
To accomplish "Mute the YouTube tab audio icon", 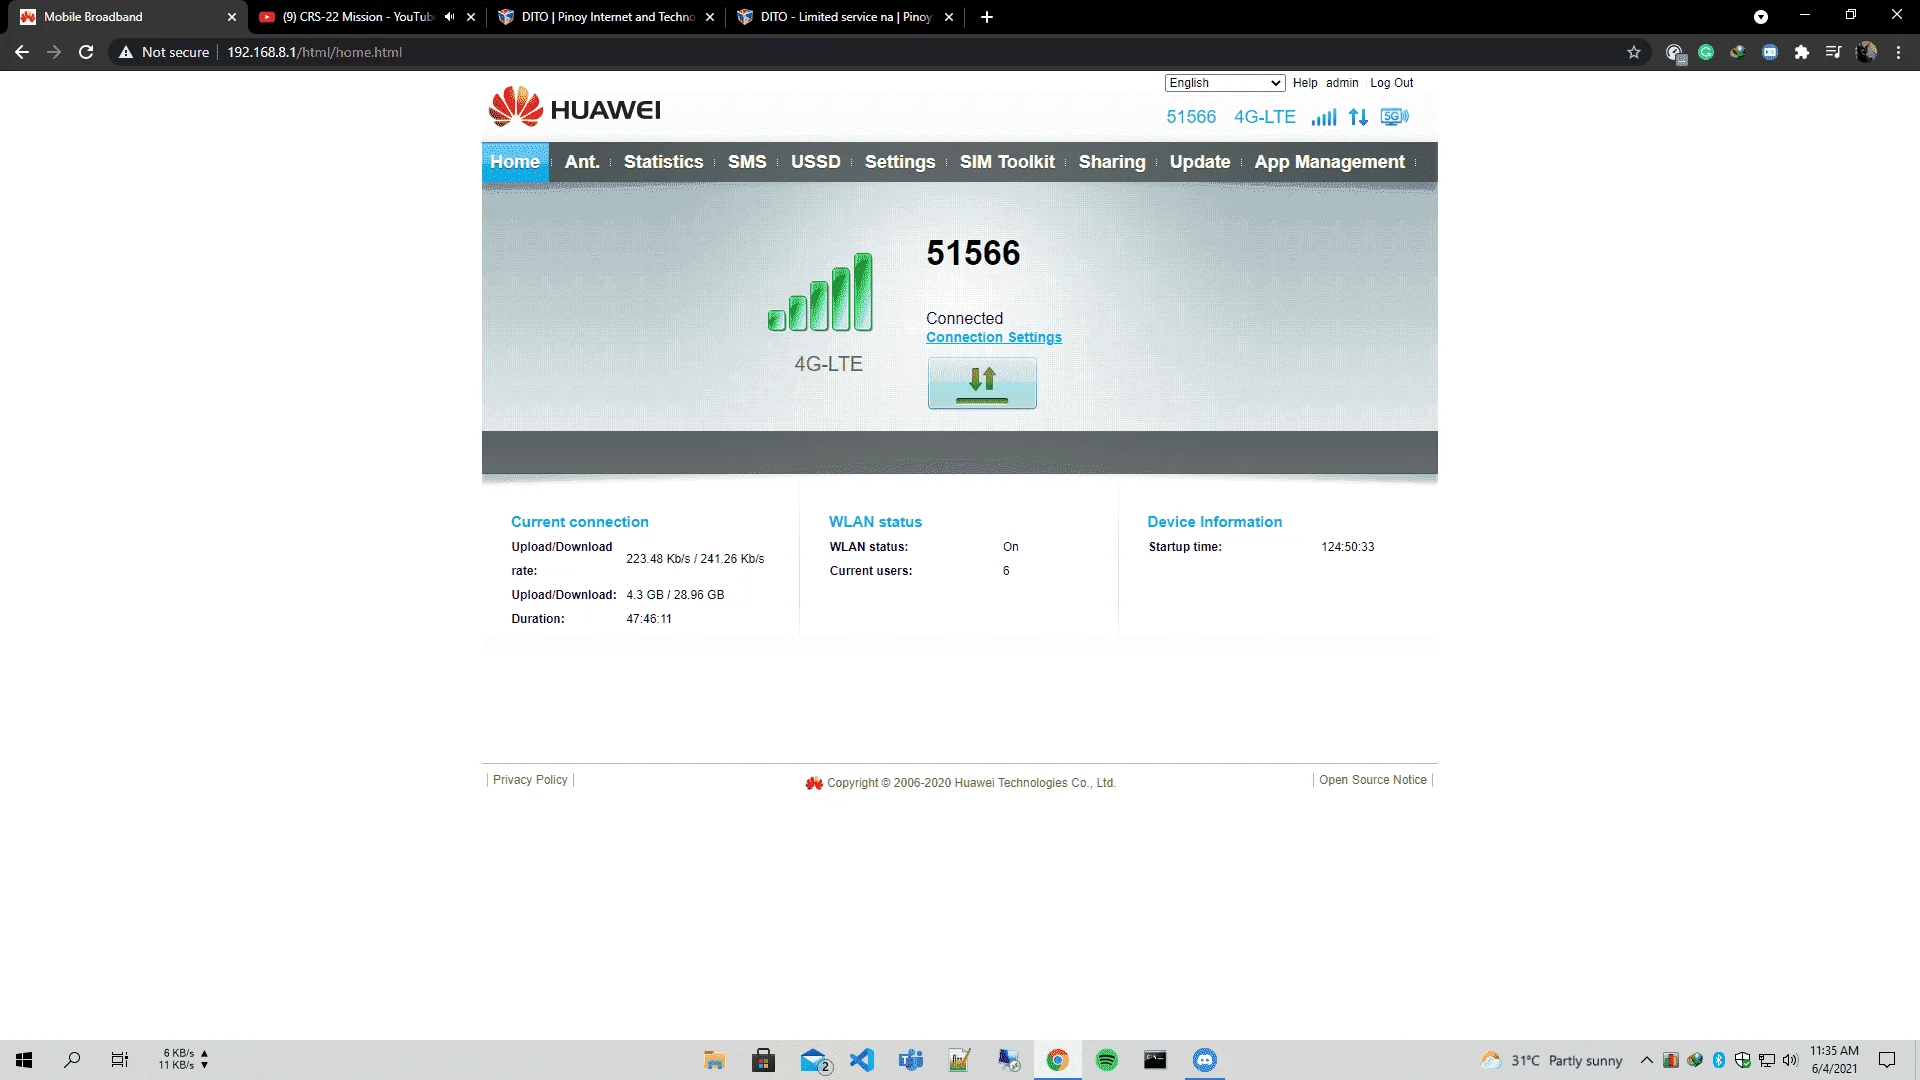I will point(449,17).
